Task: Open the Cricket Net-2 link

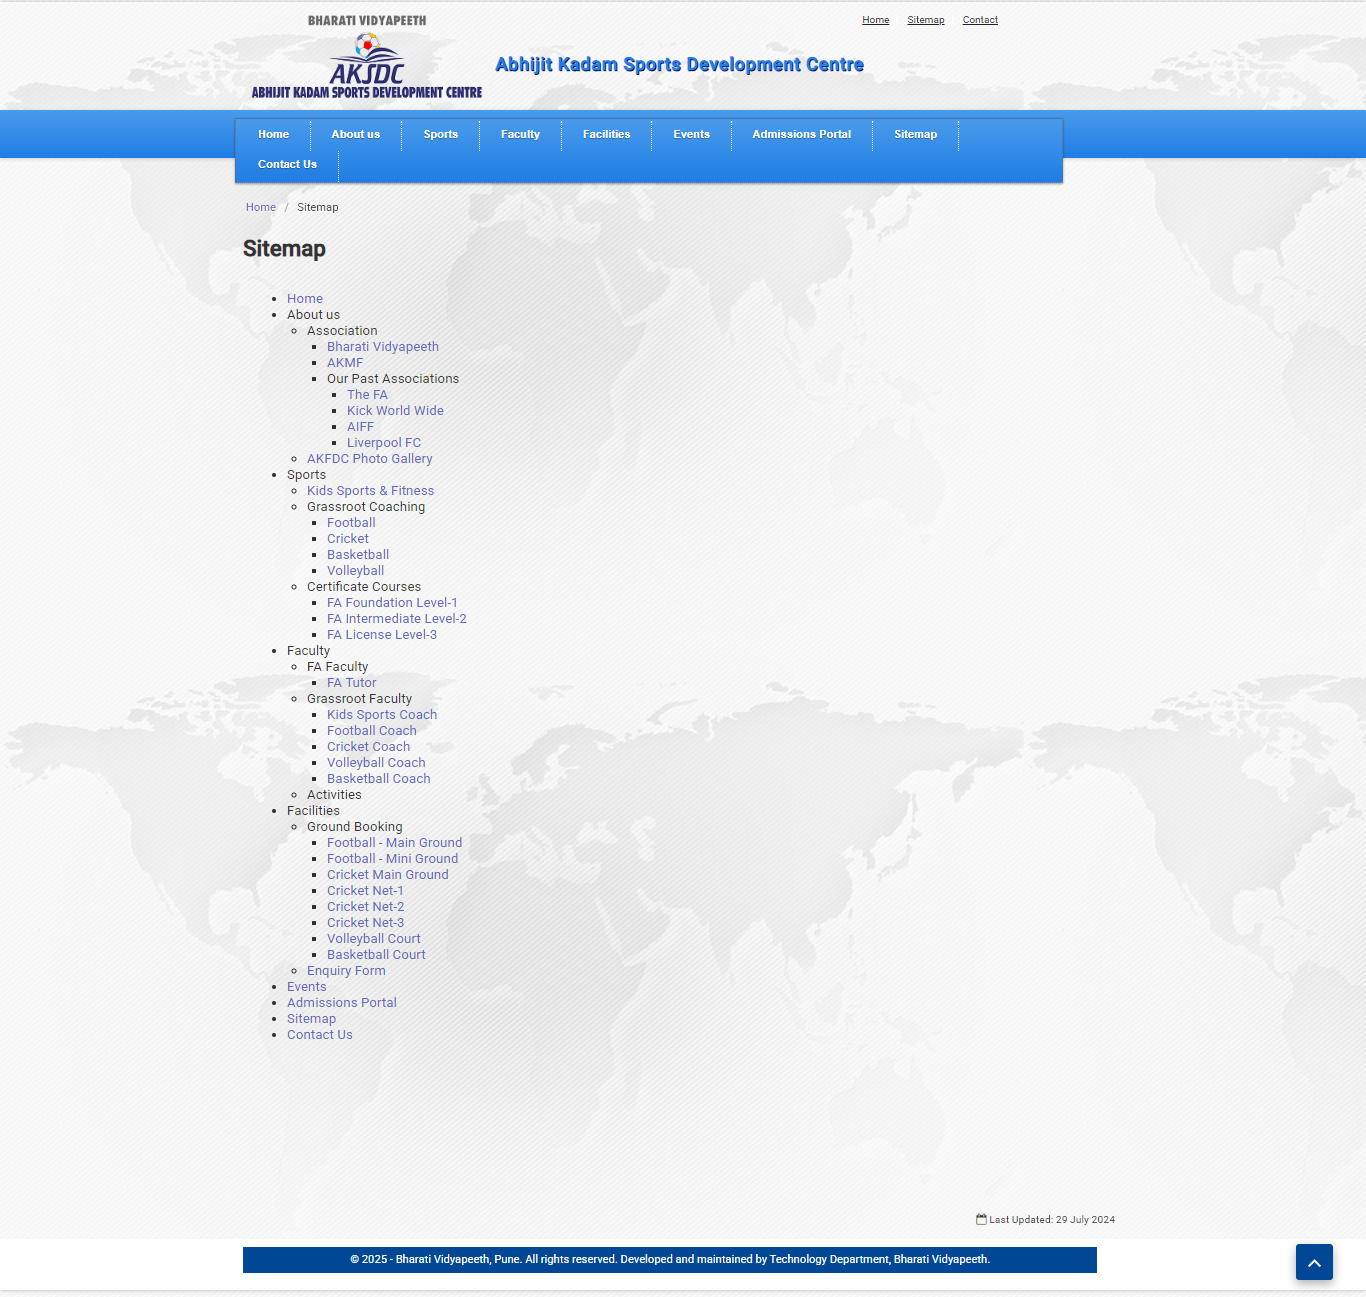Action: (366, 907)
